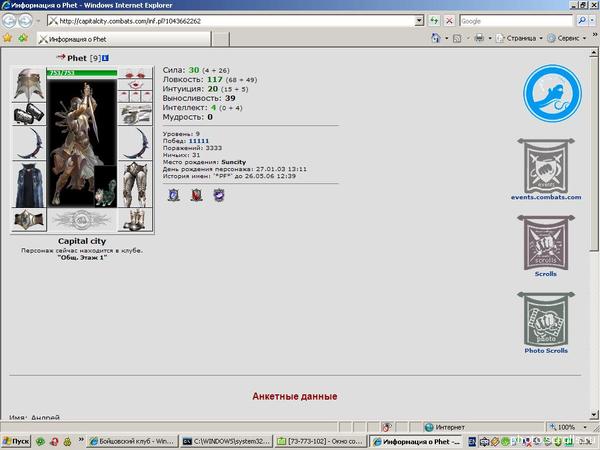Click the Refresh page button
The height and width of the screenshot is (450, 600).
(x=434, y=21)
